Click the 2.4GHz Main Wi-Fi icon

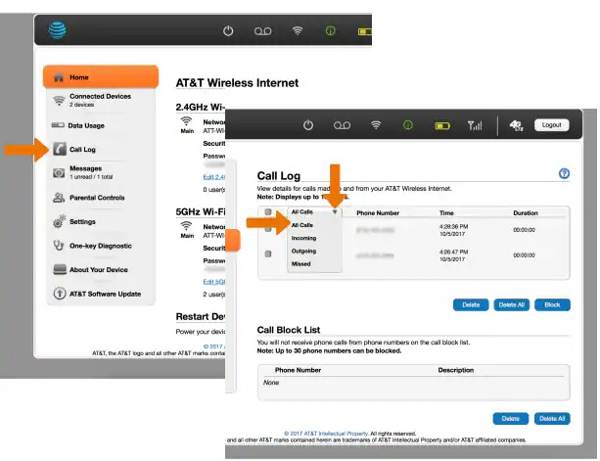pos(186,121)
